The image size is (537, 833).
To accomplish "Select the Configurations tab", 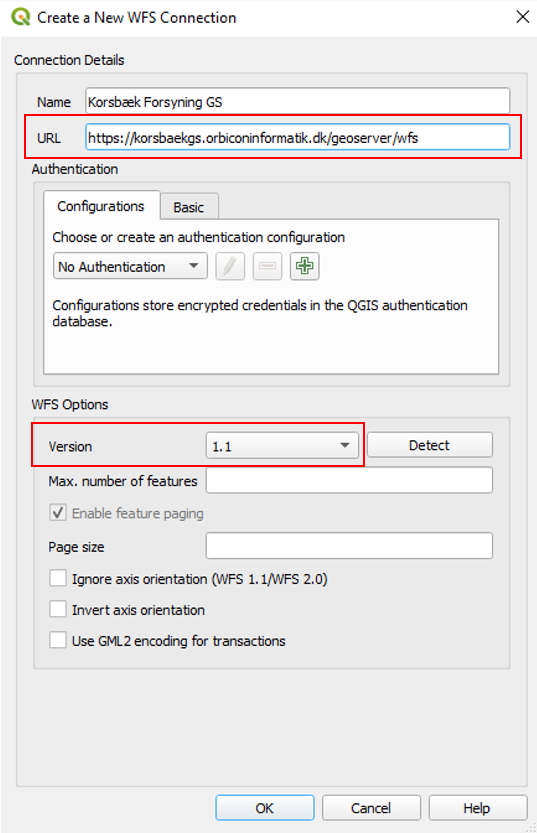I will point(101,206).
